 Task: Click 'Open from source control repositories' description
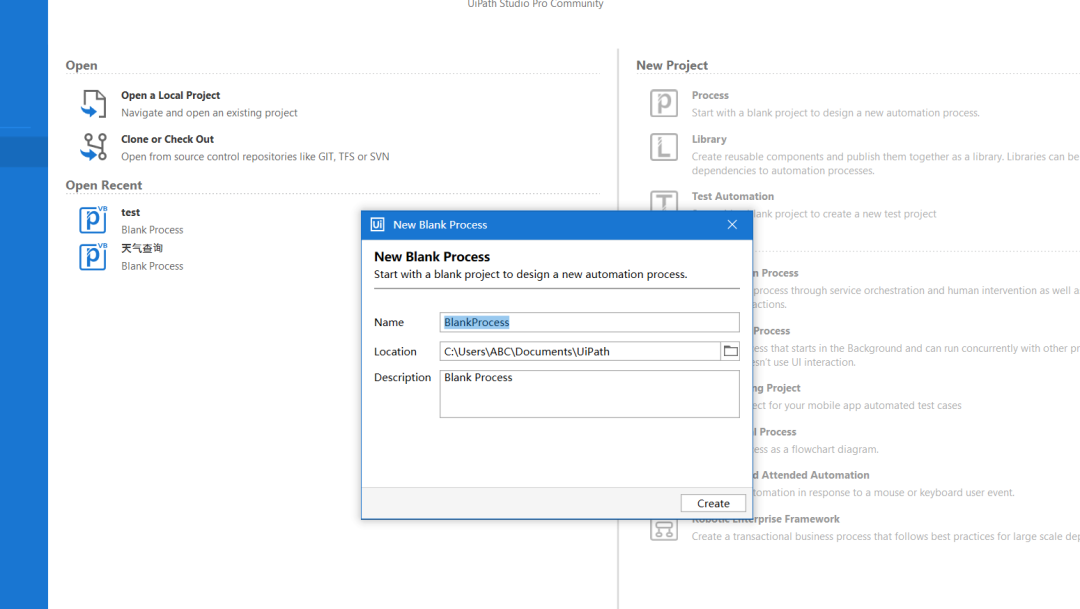coord(256,157)
